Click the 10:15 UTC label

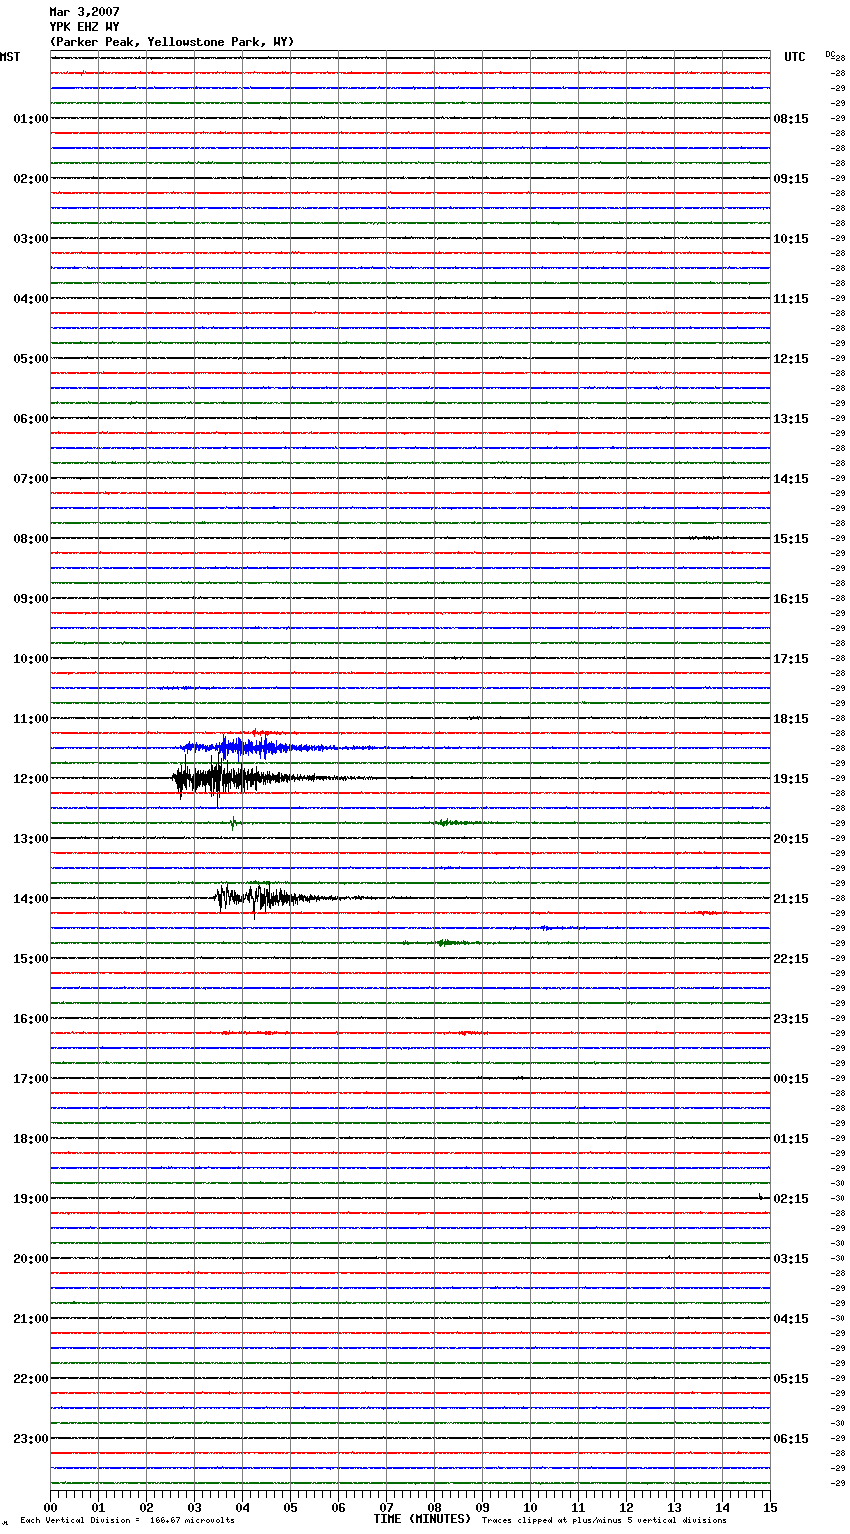(791, 239)
